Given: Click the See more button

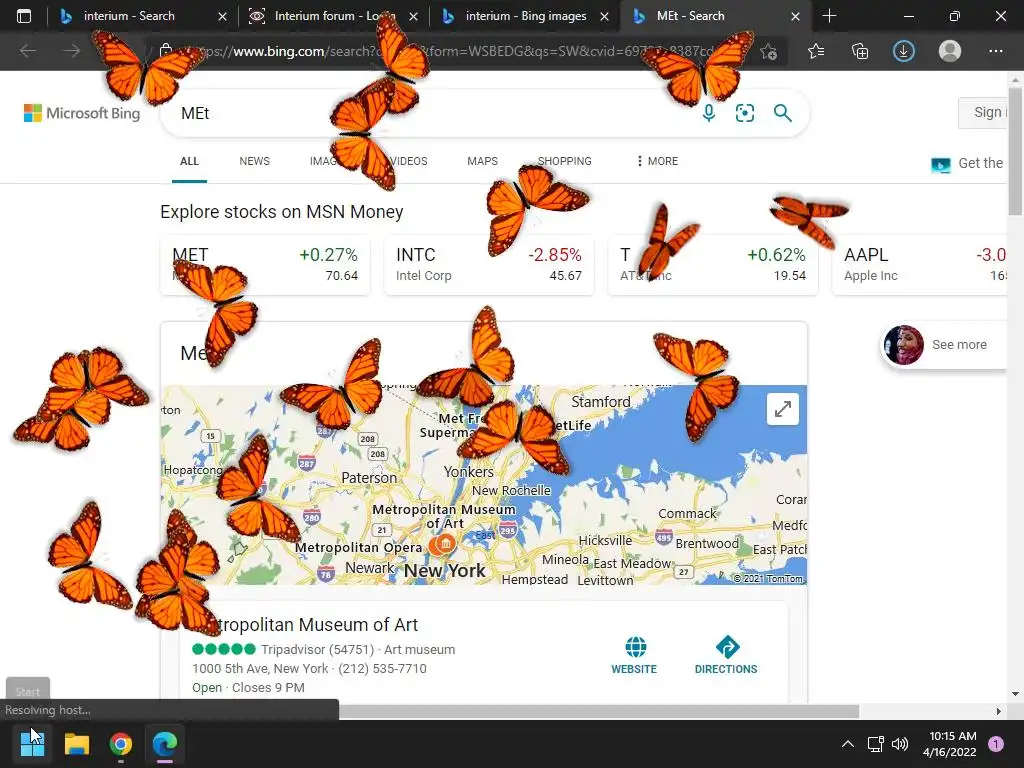Looking at the screenshot, I should pyautogui.click(x=944, y=345).
